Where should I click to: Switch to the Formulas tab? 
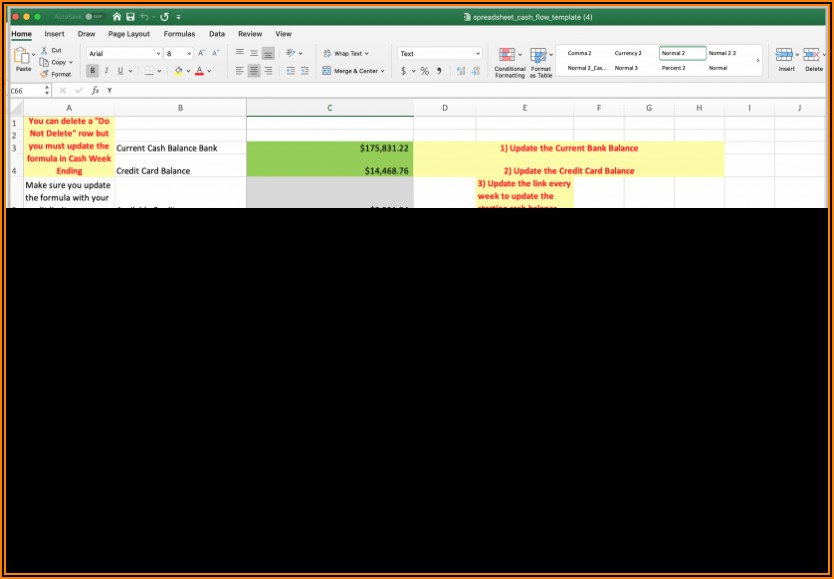coord(179,34)
